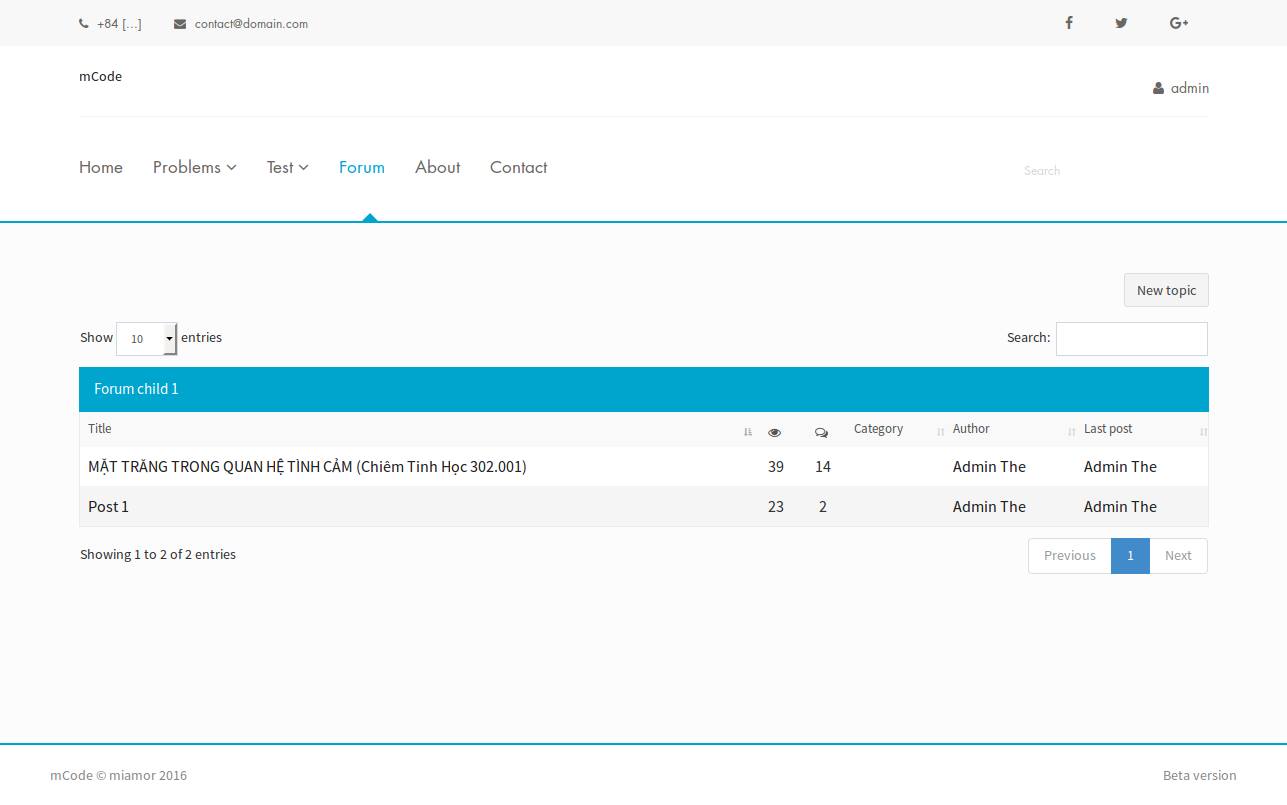The width and height of the screenshot is (1287, 805).
Task: Open the About page
Action: [x=438, y=167]
